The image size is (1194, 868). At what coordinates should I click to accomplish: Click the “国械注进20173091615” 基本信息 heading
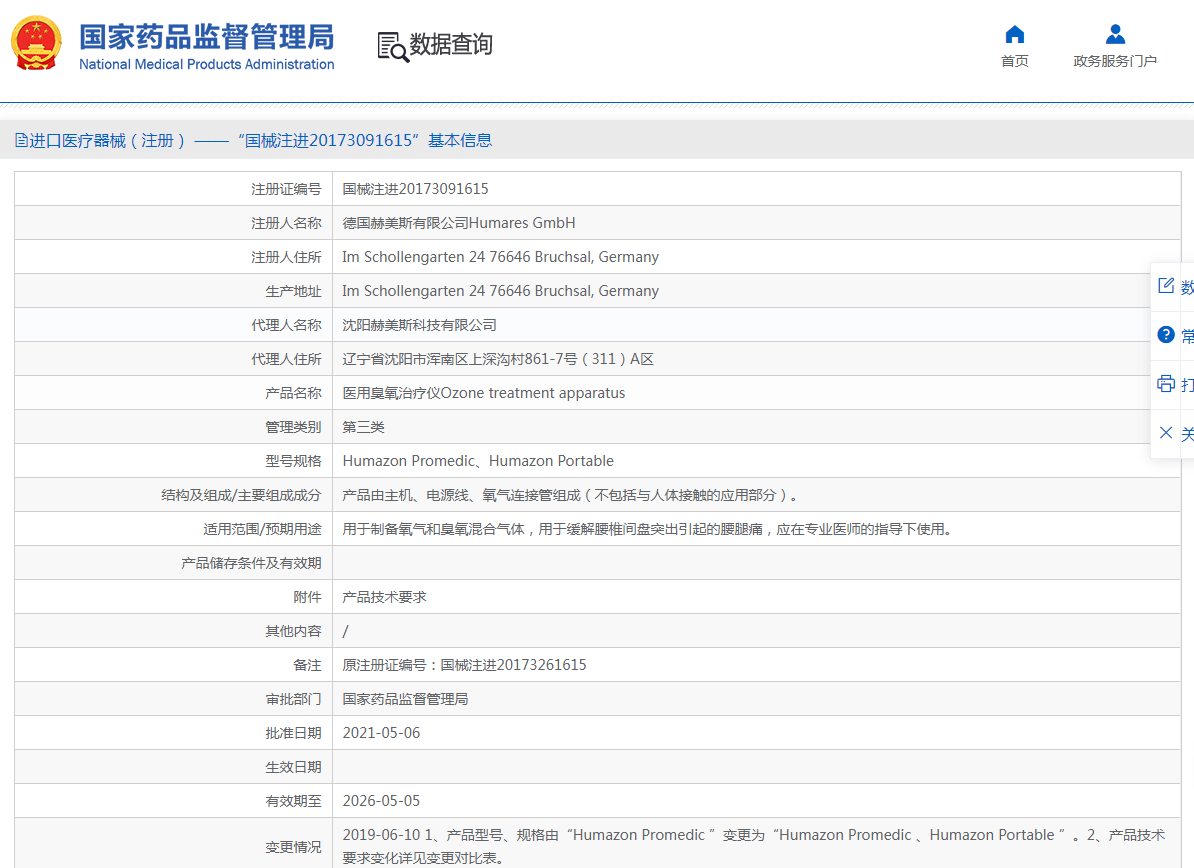(x=365, y=140)
